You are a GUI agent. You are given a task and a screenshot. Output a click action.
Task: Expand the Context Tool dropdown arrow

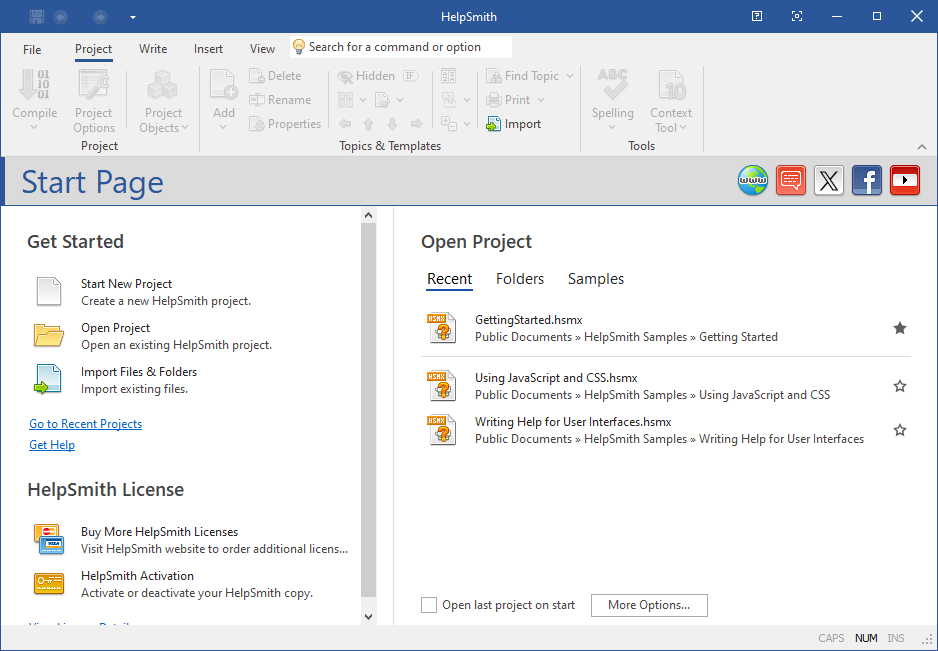pyautogui.click(x=683, y=127)
